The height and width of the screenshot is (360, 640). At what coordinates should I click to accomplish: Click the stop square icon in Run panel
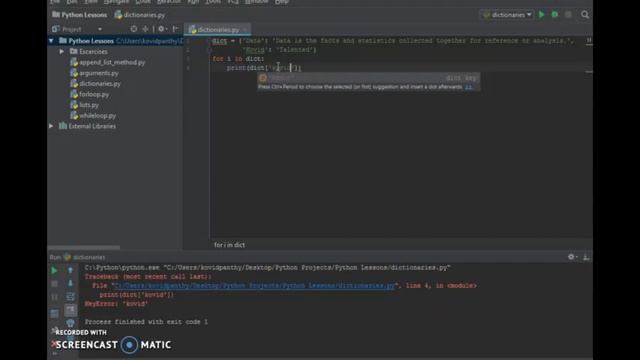[54, 283]
